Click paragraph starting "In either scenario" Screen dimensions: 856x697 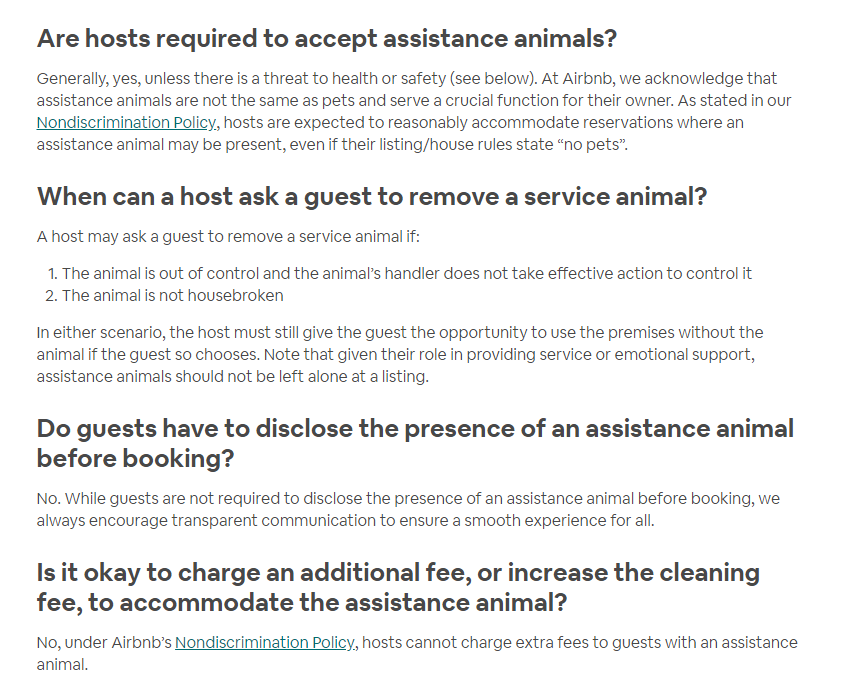point(400,354)
